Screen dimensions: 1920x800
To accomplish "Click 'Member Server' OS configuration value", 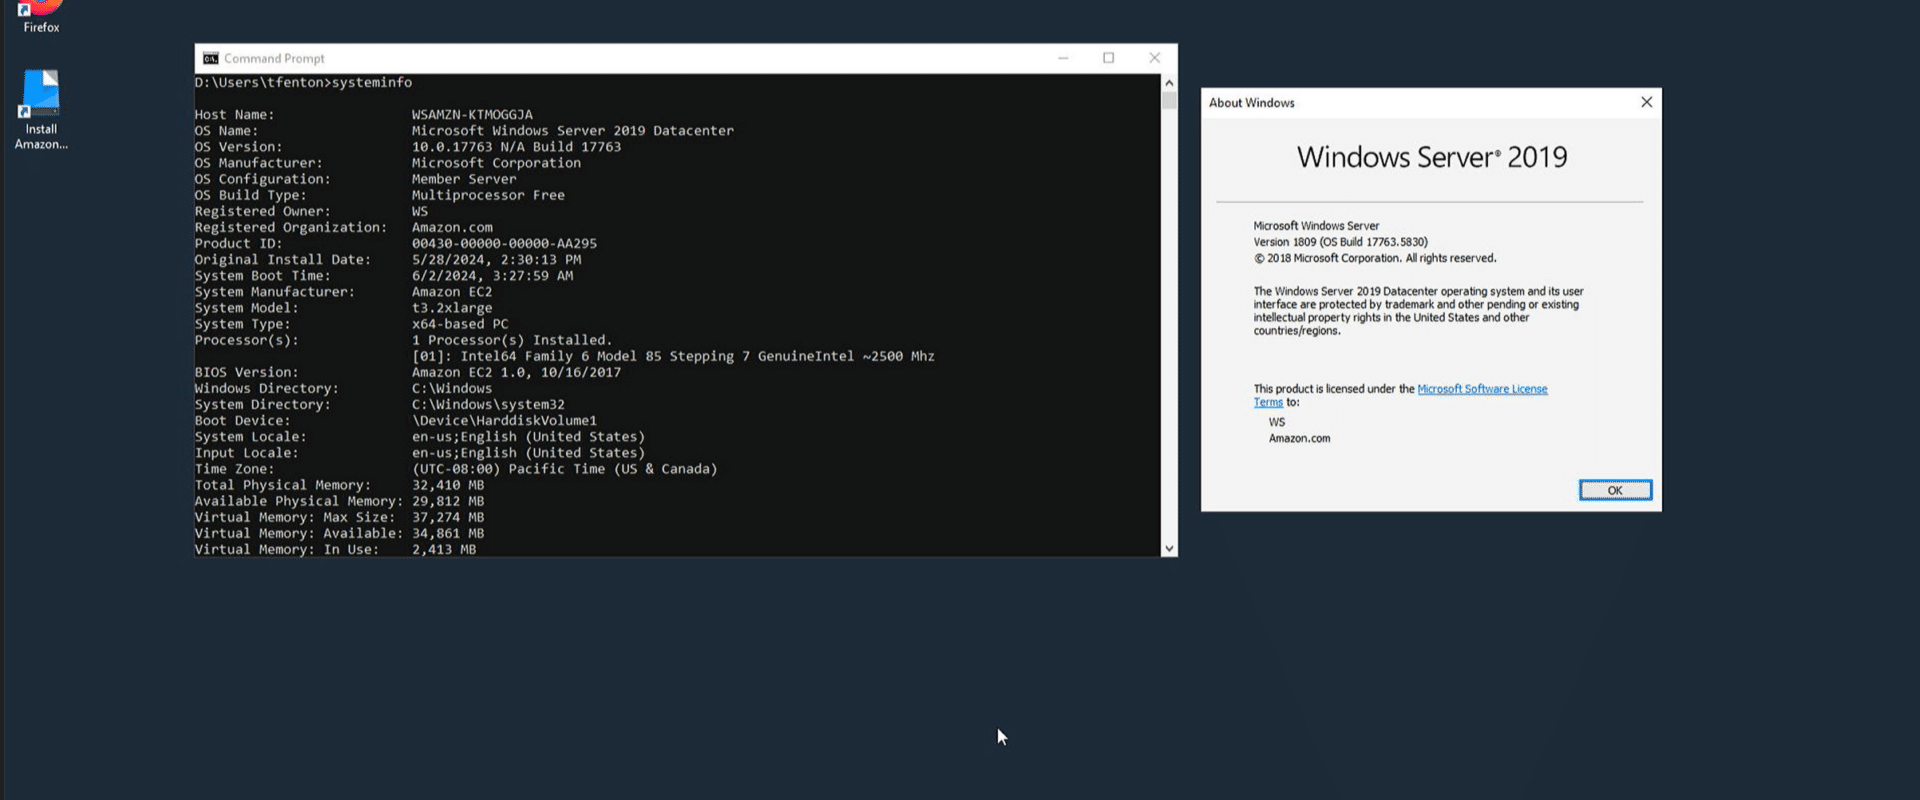I will [x=464, y=179].
